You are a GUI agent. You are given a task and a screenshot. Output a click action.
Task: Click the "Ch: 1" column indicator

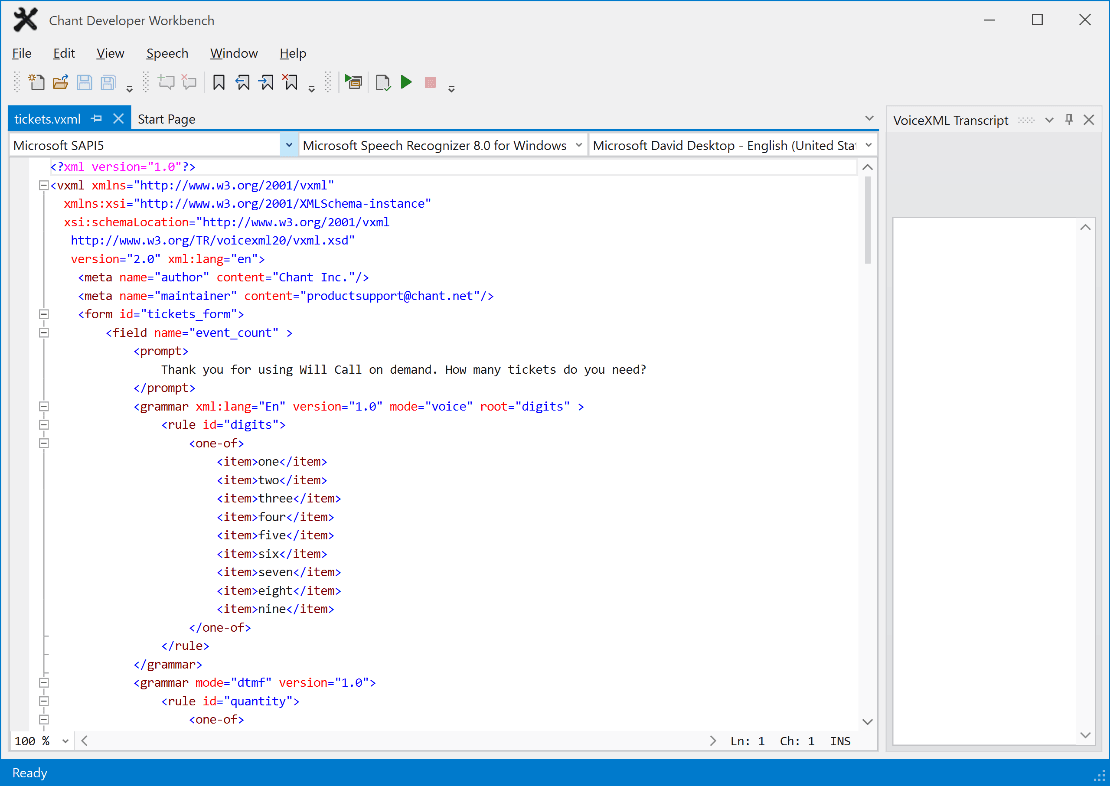coord(797,741)
